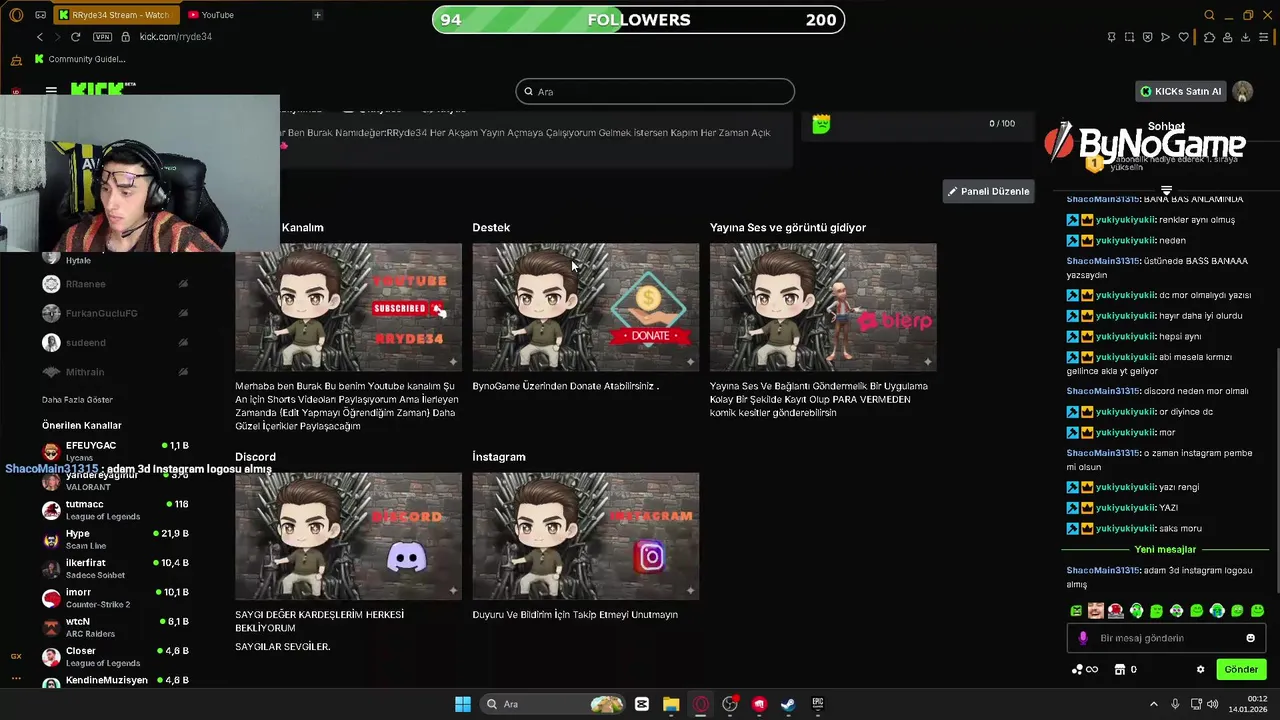Open the imorr Counter-Strike 2 channel
Image resolution: width=1280 pixels, height=720 pixels.
(115, 598)
